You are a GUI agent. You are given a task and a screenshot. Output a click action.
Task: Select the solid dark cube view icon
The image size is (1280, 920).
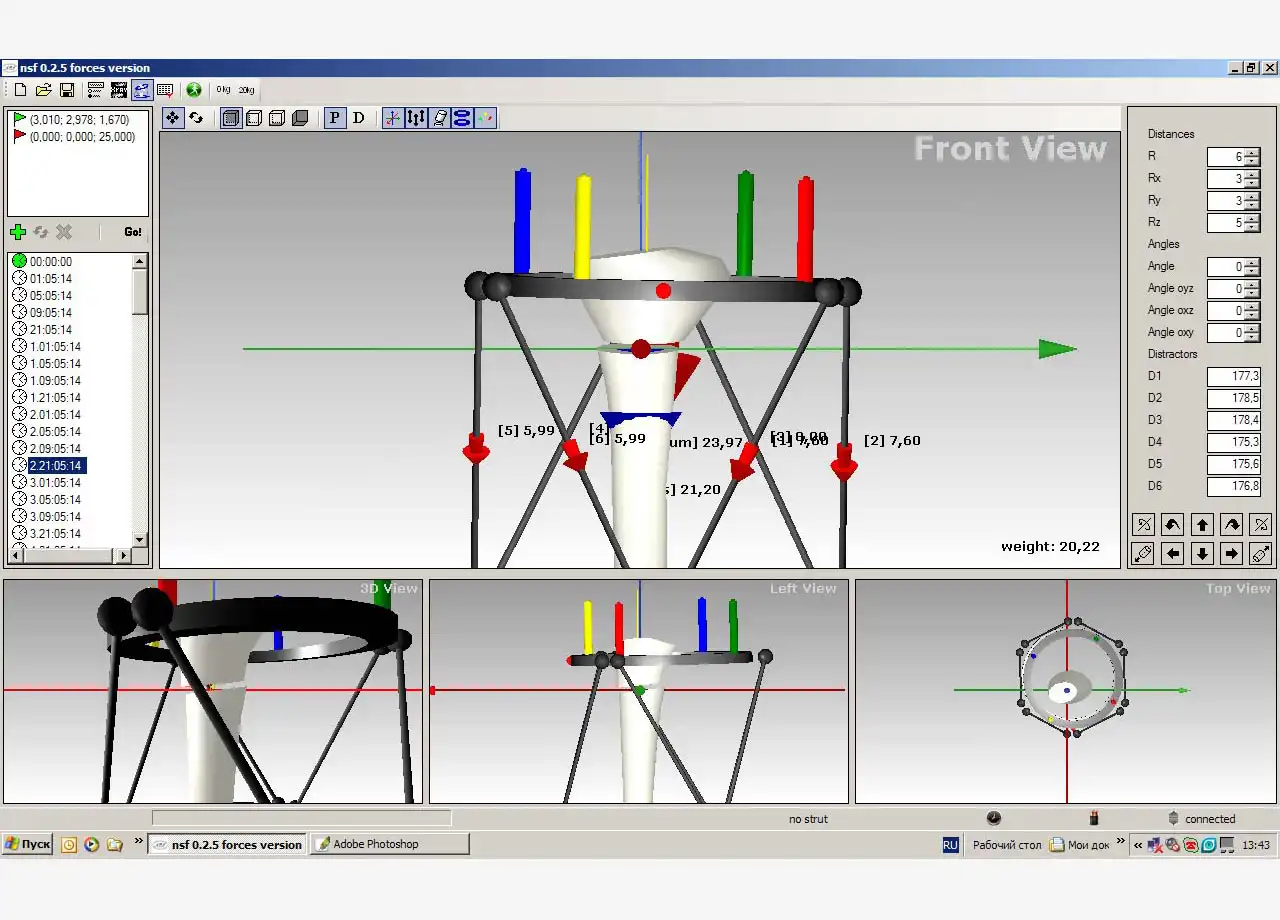tap(300, 118)
